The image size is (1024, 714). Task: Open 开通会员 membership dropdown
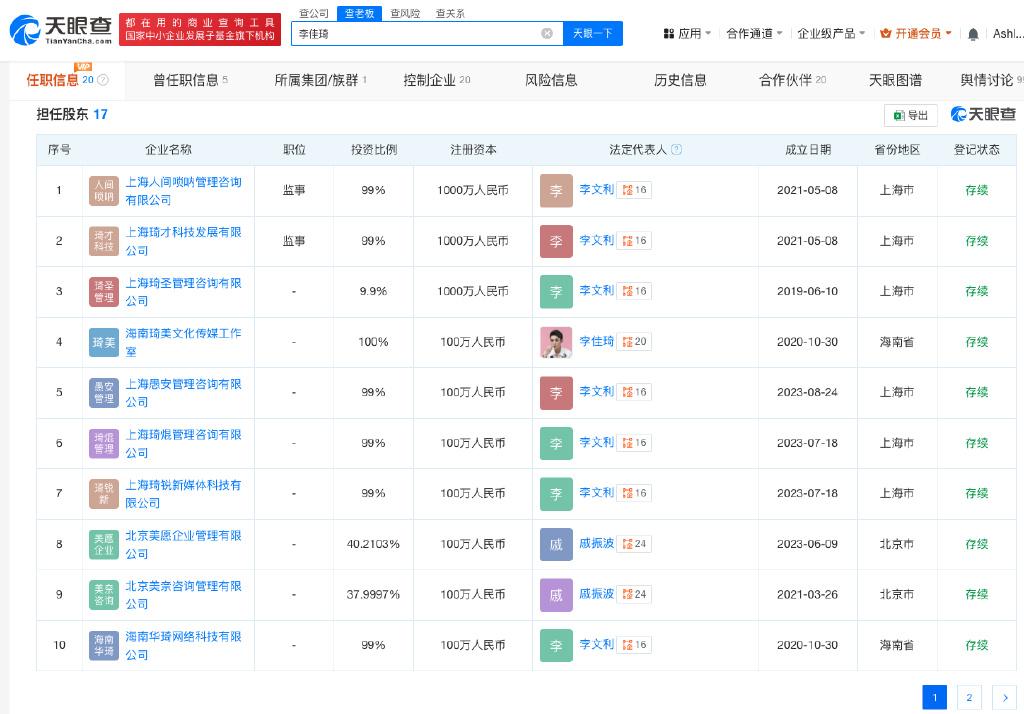(916, 33)
